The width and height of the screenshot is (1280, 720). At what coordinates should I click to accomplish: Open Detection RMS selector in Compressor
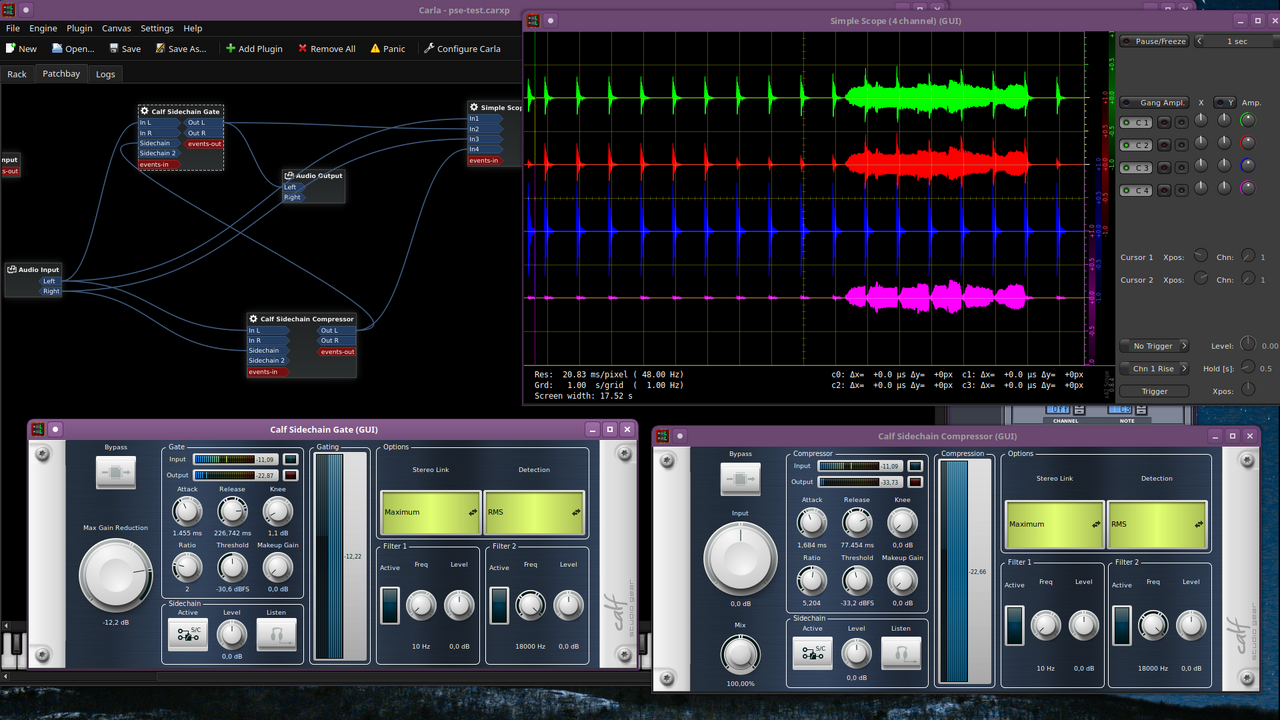pos(1158,524)
